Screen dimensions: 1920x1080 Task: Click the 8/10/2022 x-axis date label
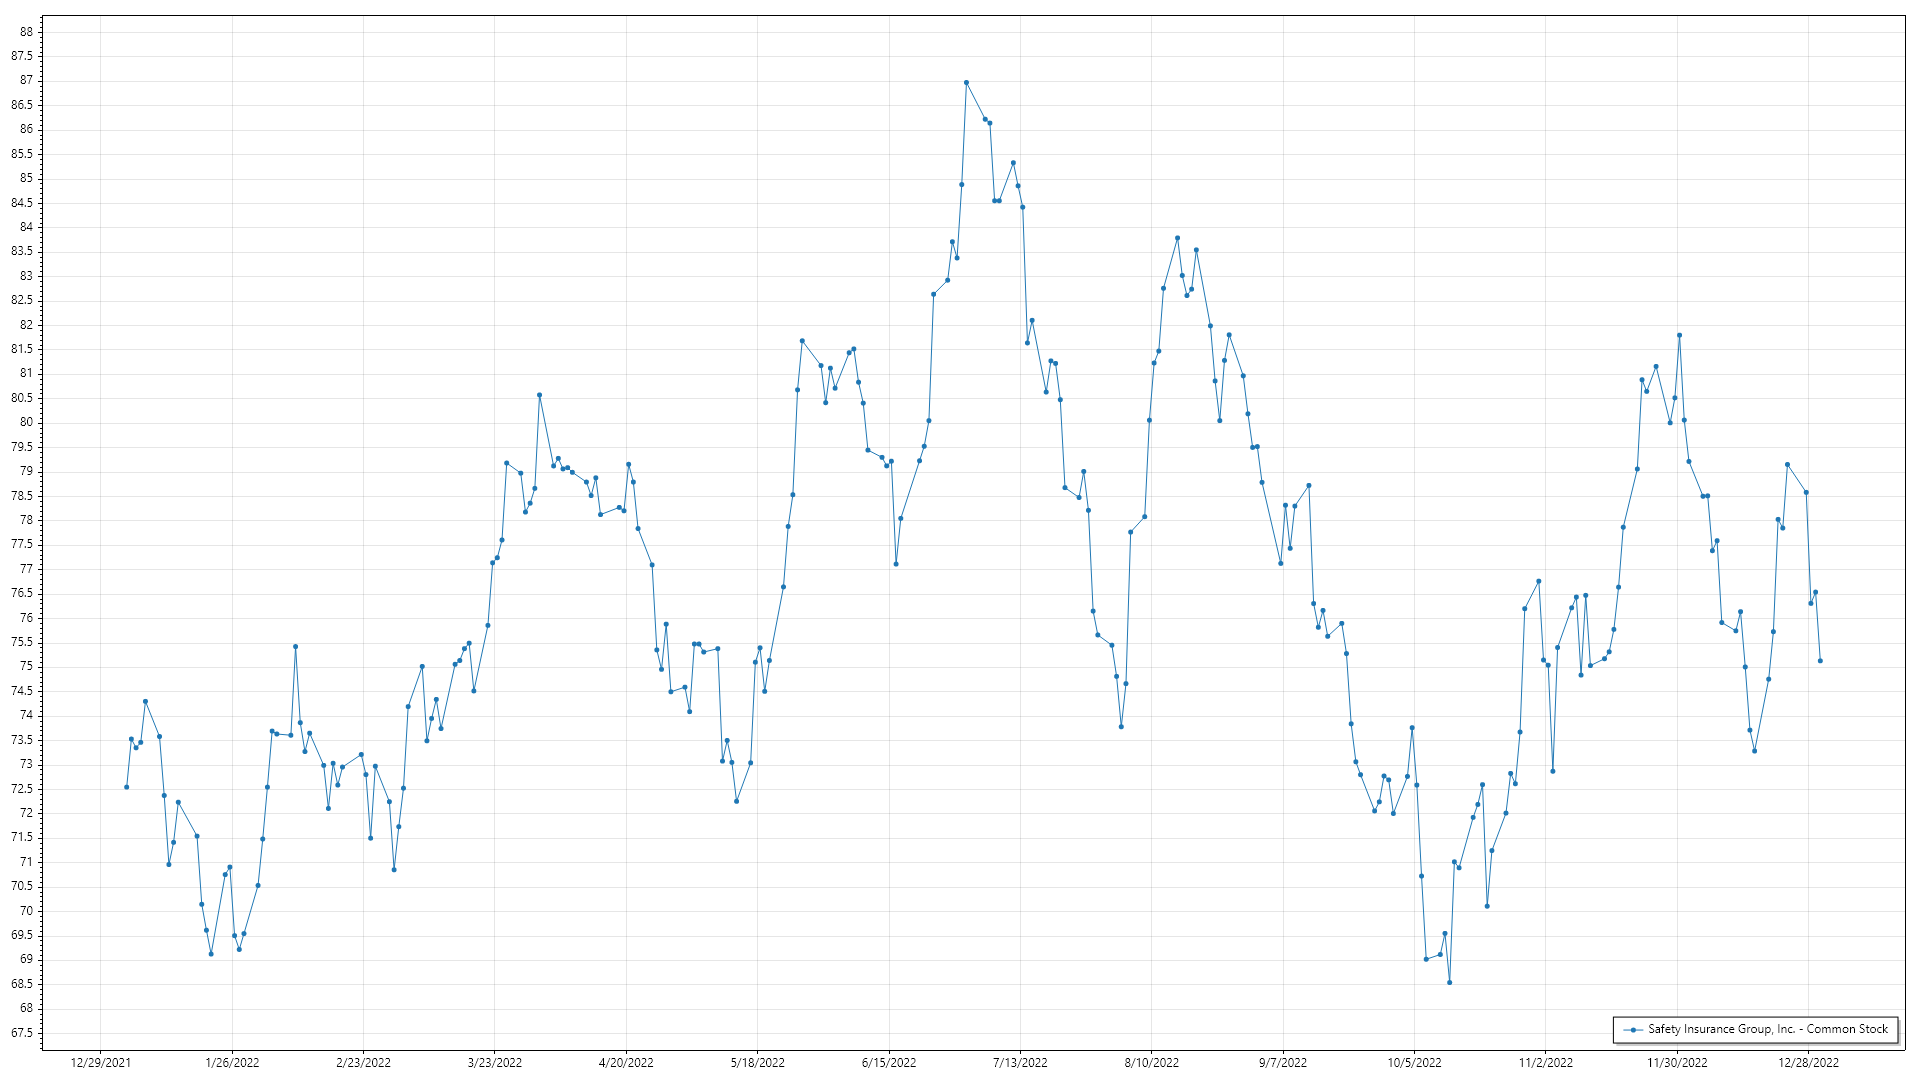pos(1151,1063)
